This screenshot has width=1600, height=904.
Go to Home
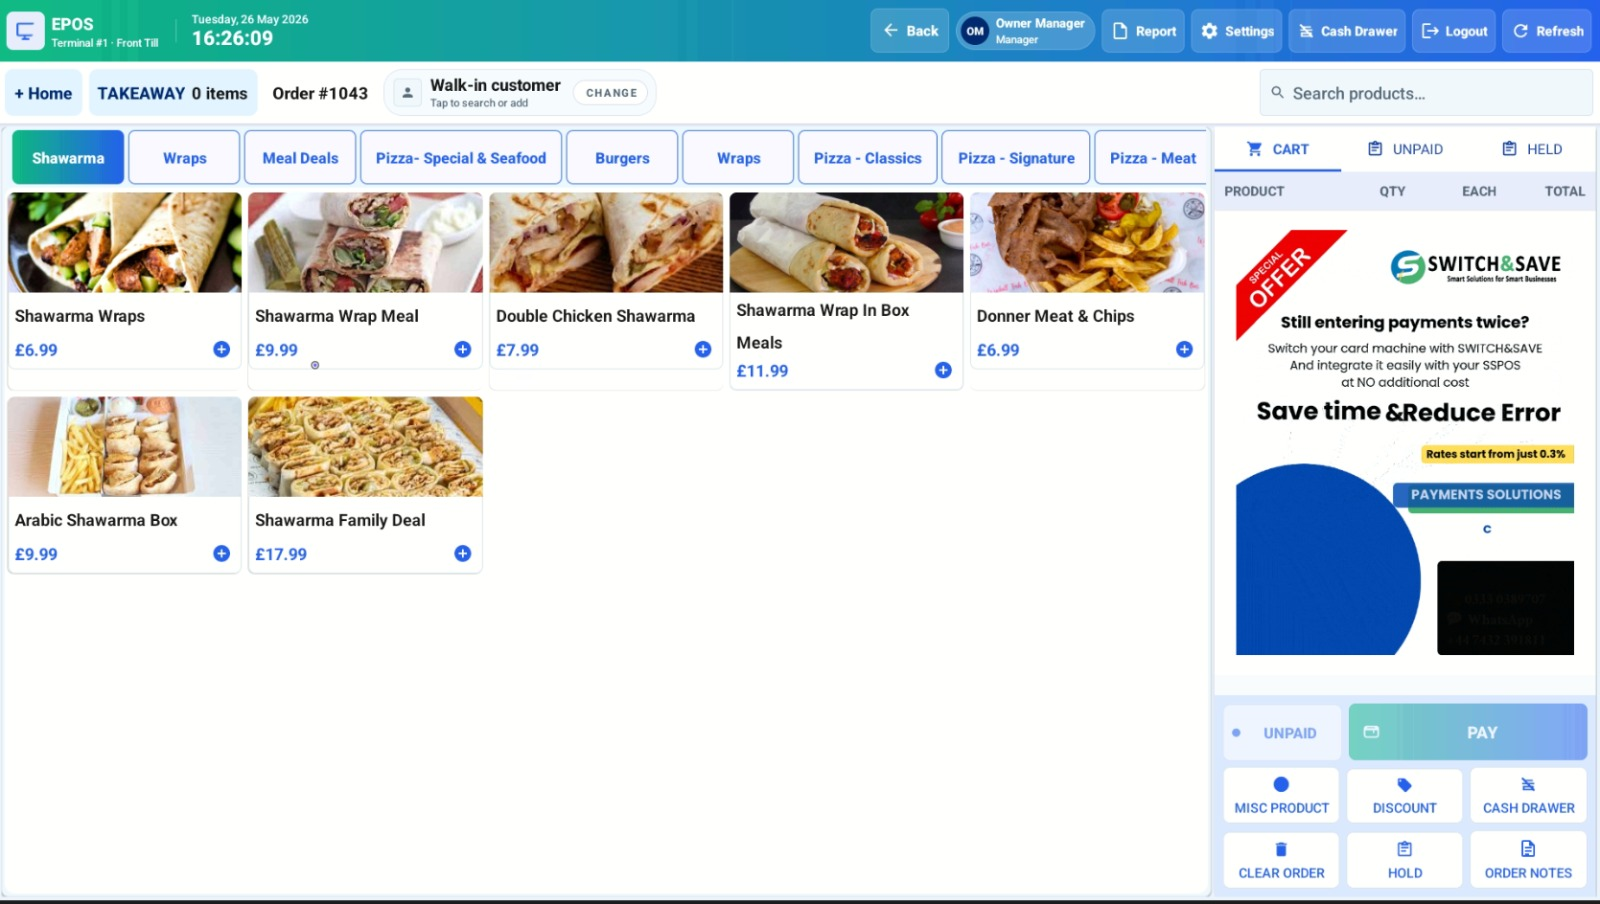[43, 93]
